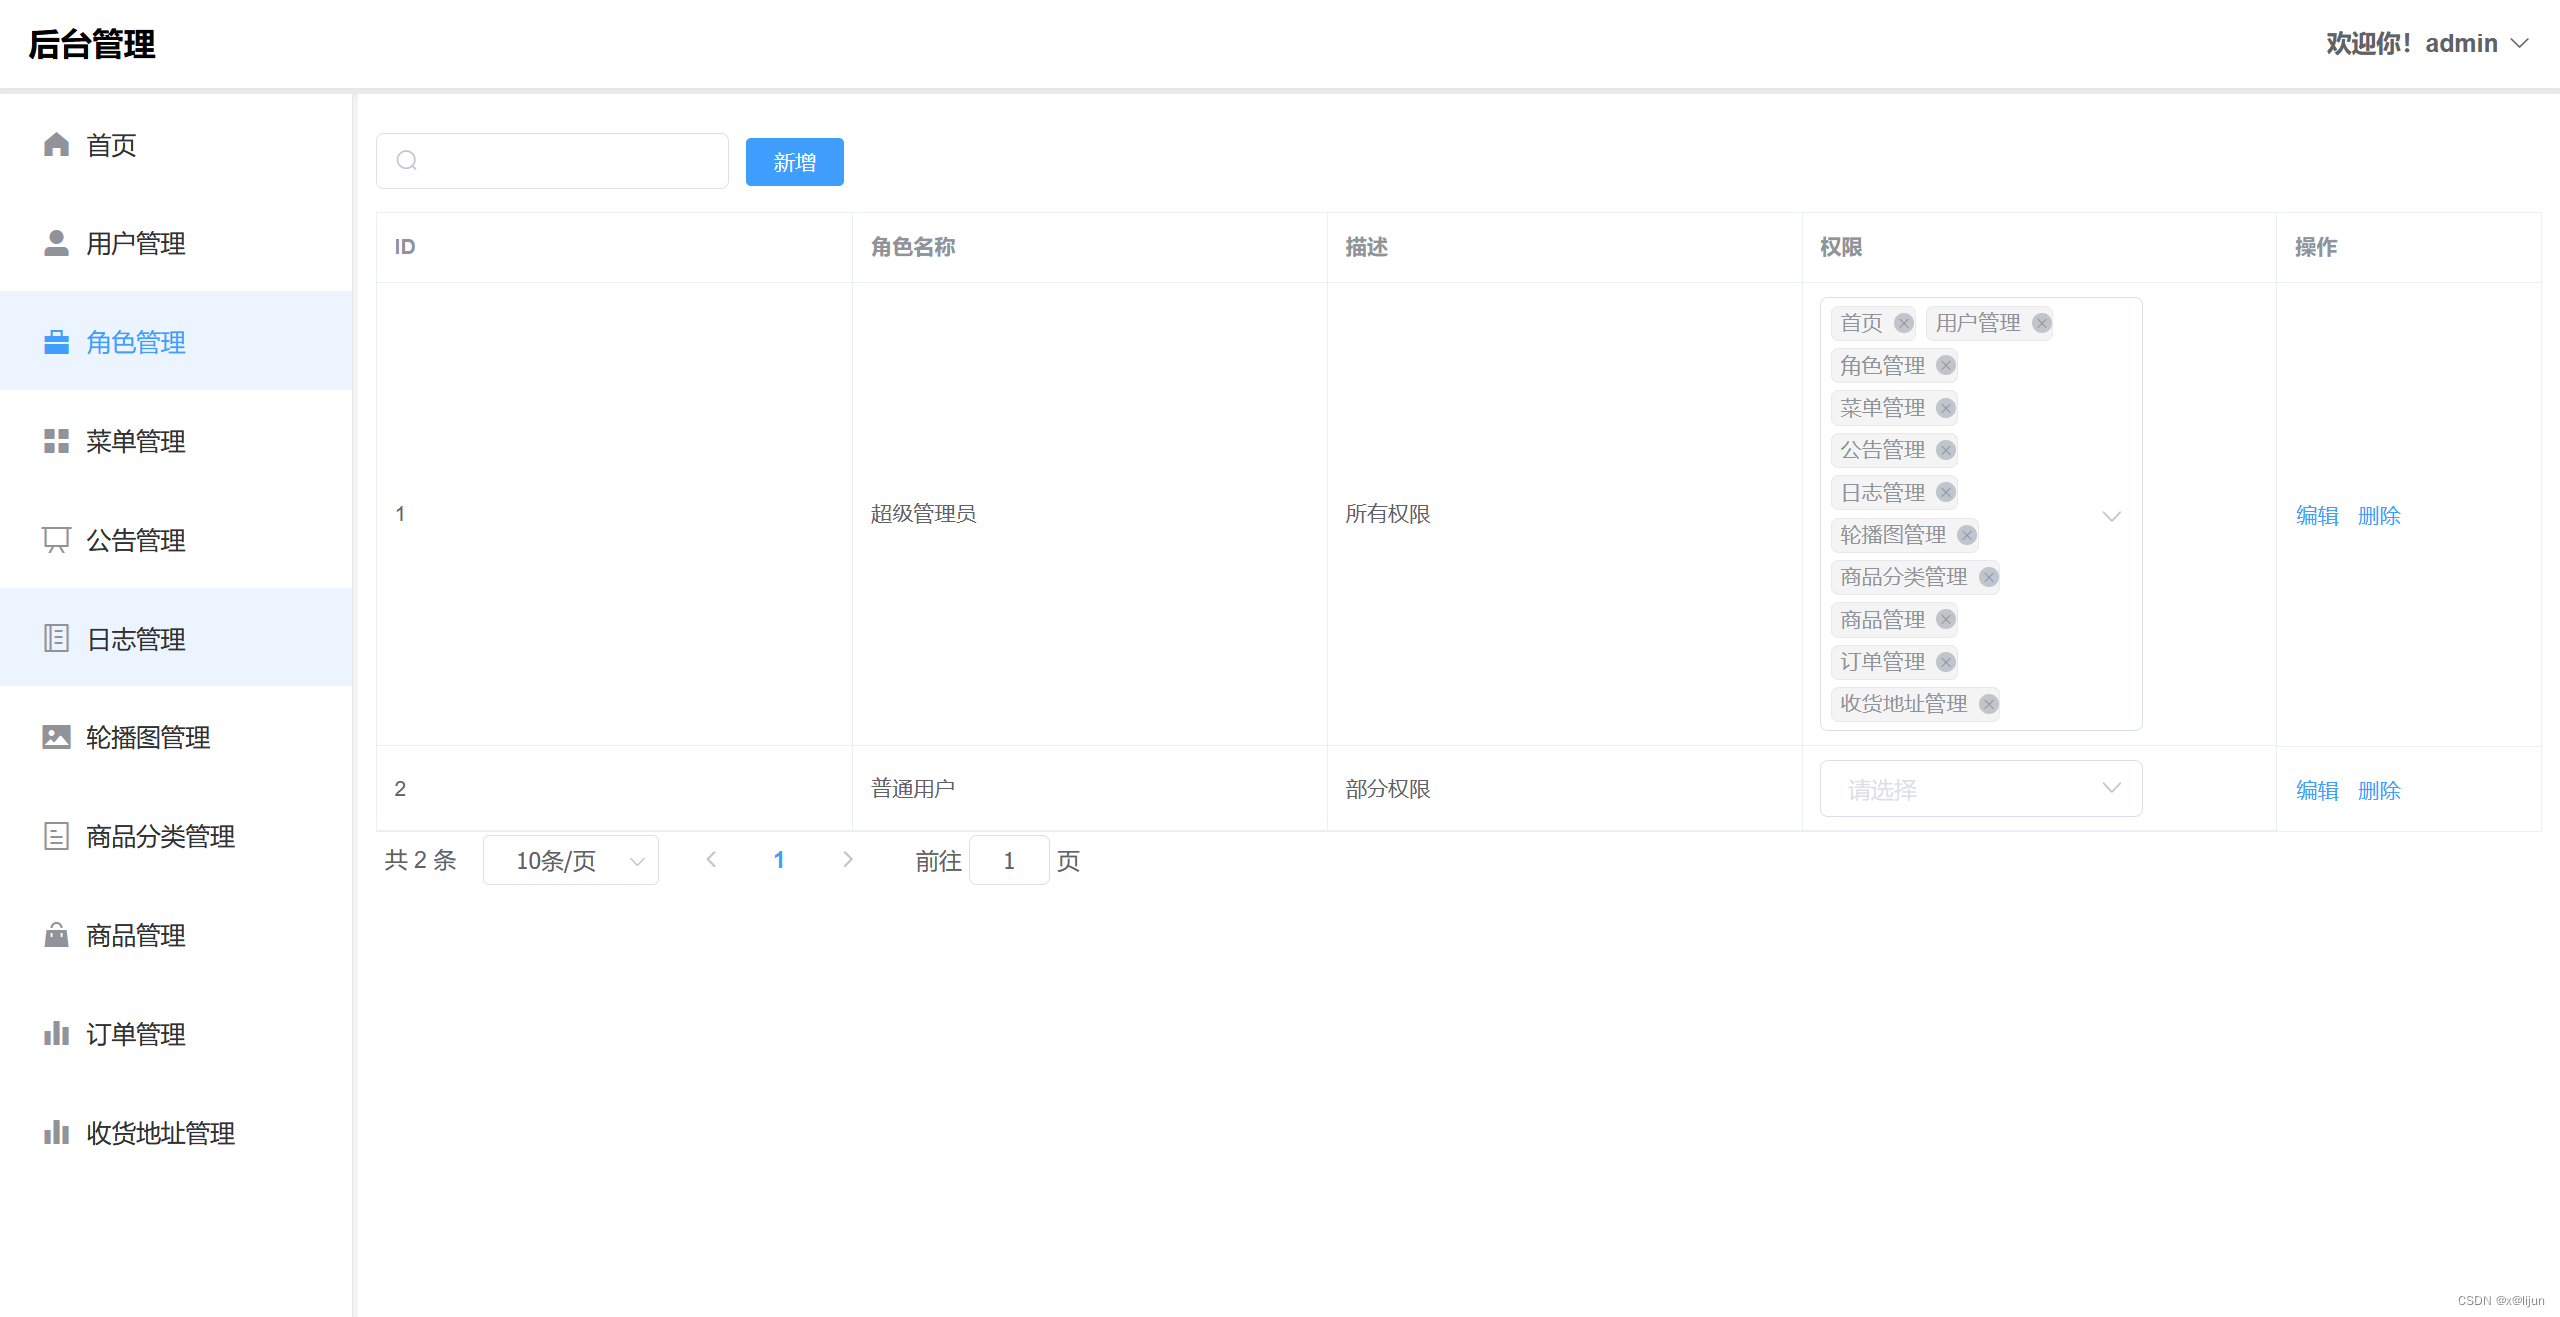This screenshot has width=2560, height=1317.
Task: Open 菜单管理 in the sidebar
Action: click(x=176, y=441)
